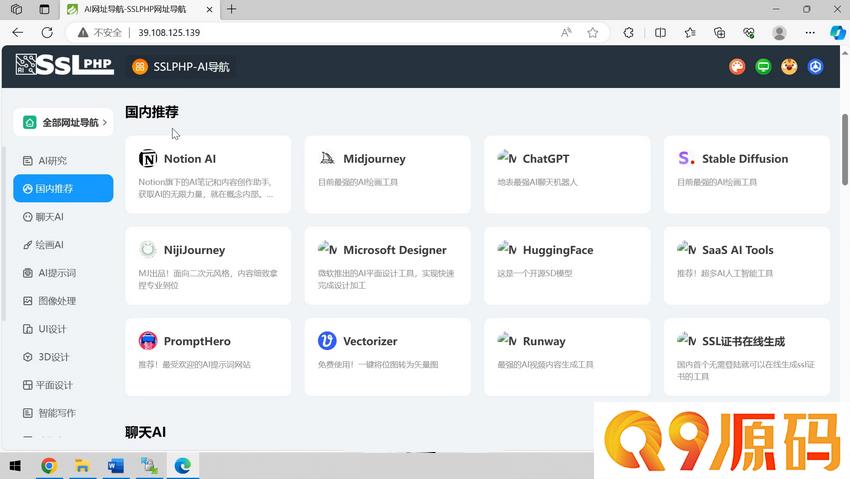Click the ChatGPT card broken image icon
Image resolution: width=850 pixels, height=479 pixels.
coord(507,157)
